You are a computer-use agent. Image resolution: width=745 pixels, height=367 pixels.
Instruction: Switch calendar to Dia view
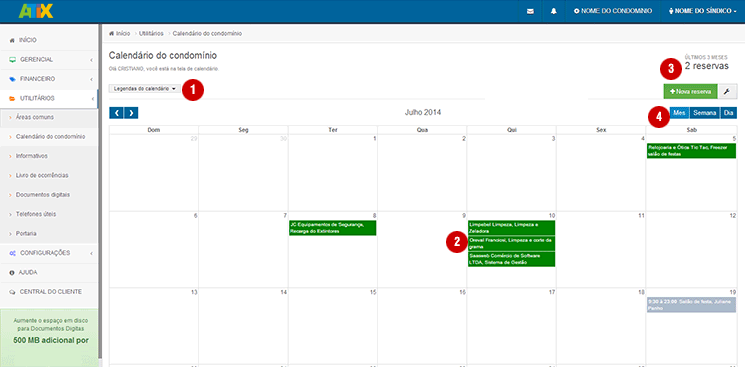click(728, 113)
